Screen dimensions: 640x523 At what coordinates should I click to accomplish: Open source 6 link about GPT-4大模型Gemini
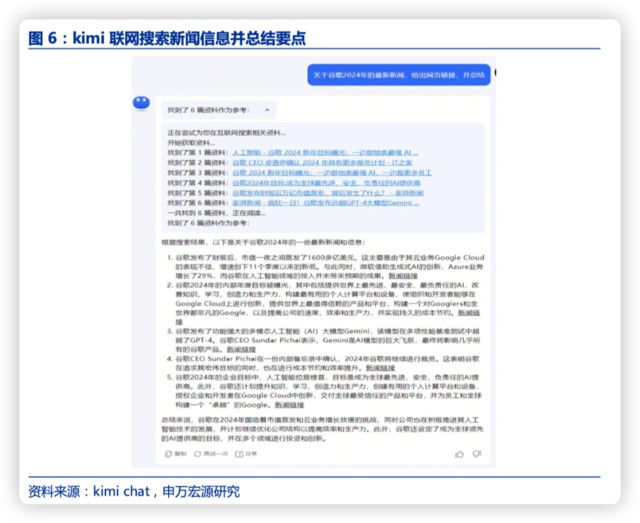pos(325,203)
